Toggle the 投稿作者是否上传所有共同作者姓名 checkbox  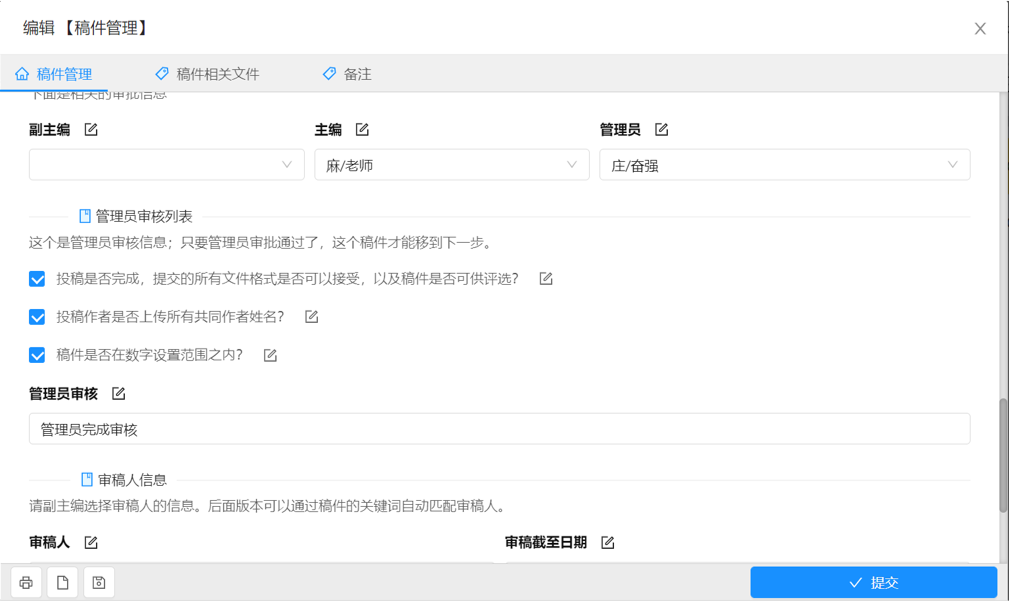[37, 317]
